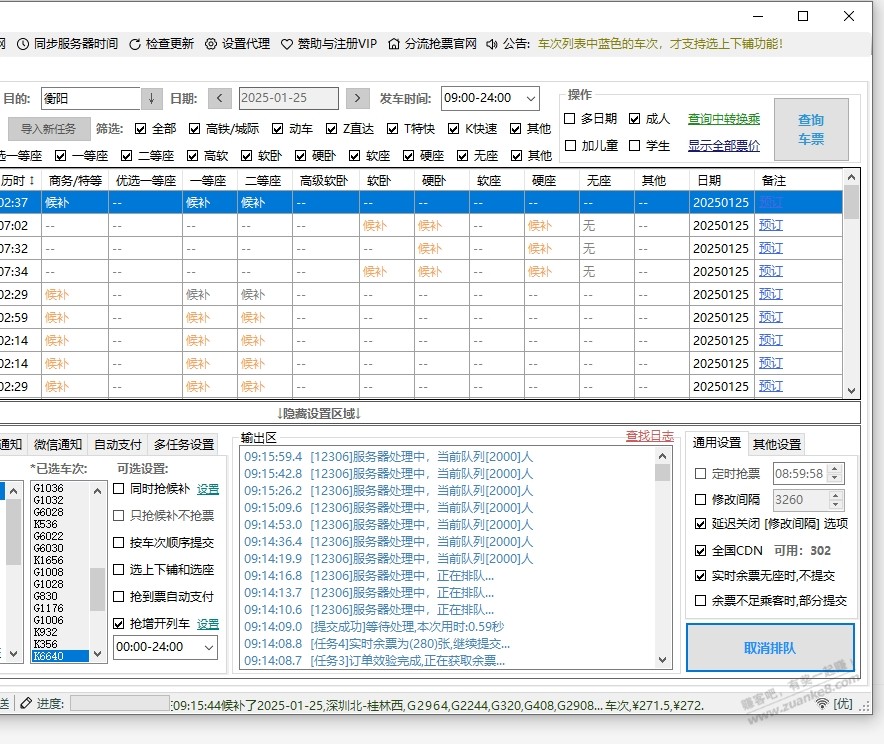Toggle the adult passenger checkbox
884x744 pixels.
tap(634, 118)
